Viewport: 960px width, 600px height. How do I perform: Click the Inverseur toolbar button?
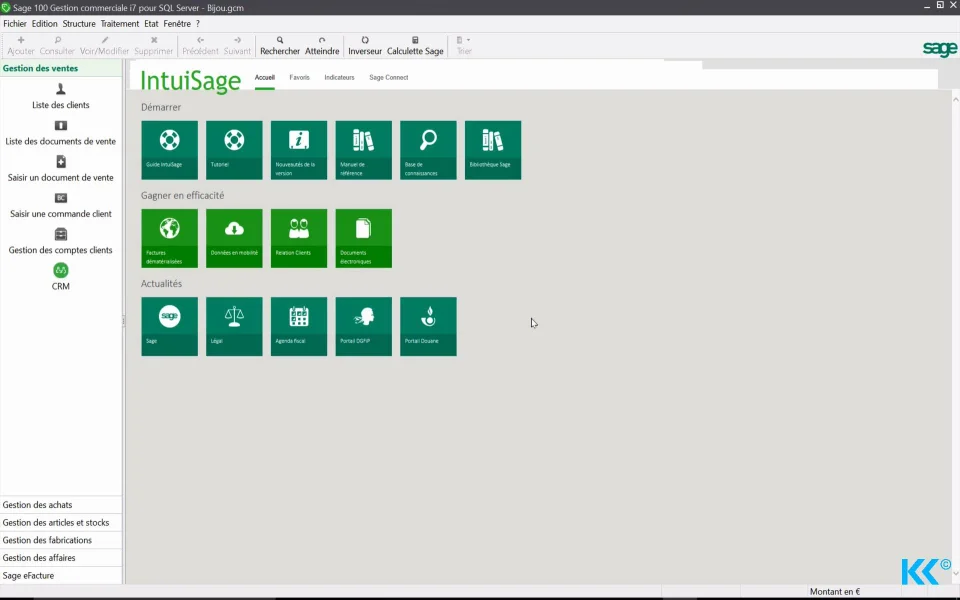tap(365, 46)
